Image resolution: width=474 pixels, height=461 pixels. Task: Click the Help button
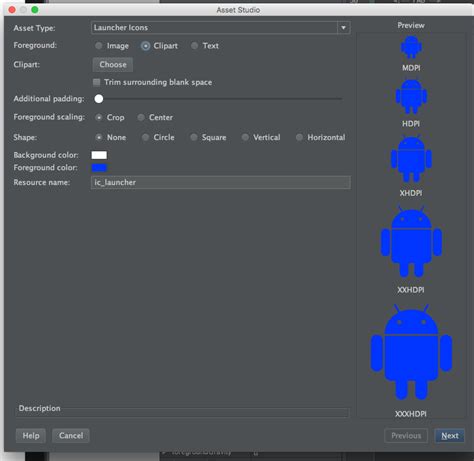pos(31,436)
